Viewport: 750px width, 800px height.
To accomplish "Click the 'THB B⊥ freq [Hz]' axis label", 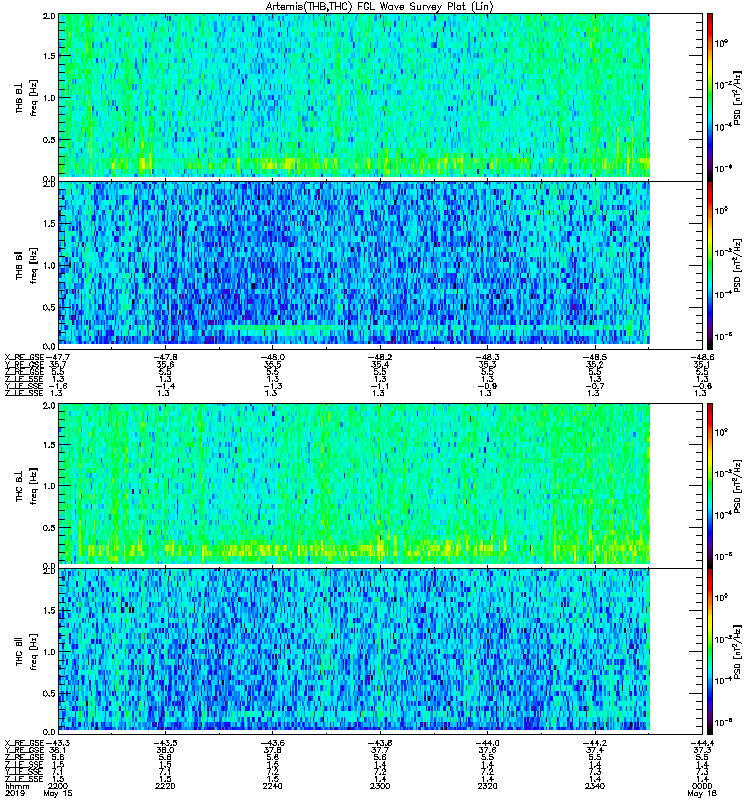I will (x=26, y=97).
